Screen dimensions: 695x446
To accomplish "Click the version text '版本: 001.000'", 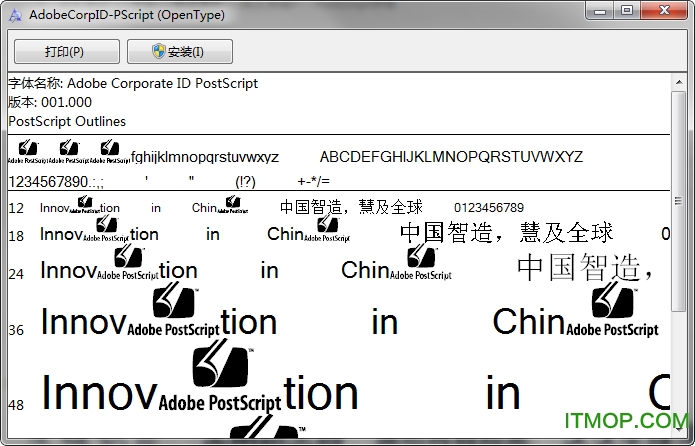I will tap(50, 102).
